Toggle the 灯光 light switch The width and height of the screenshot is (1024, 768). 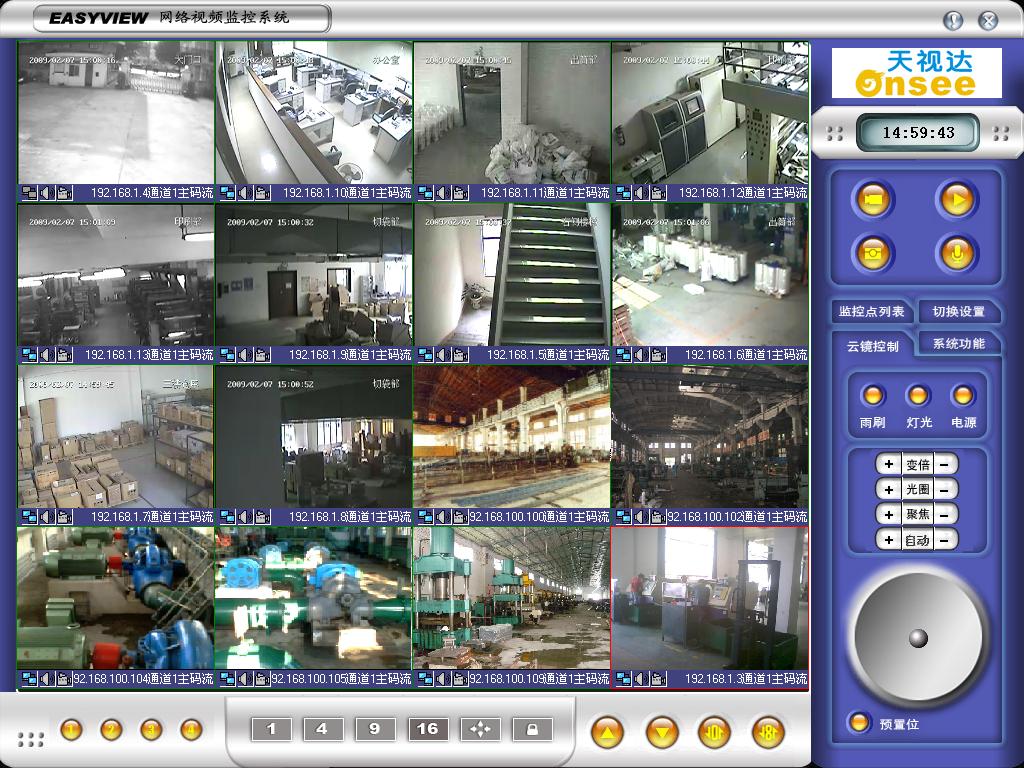coord(918,396)
